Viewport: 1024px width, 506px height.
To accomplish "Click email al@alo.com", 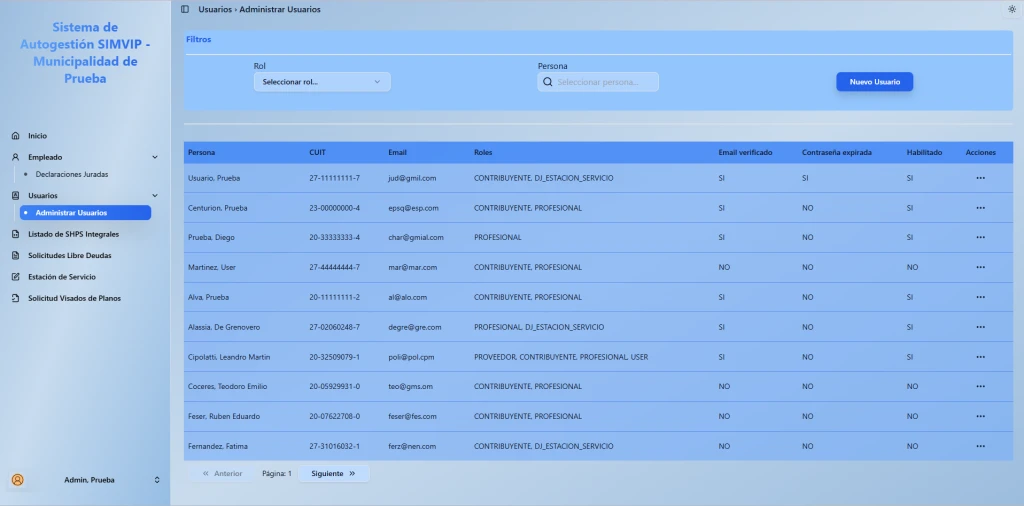I will [x=408, y=297].
